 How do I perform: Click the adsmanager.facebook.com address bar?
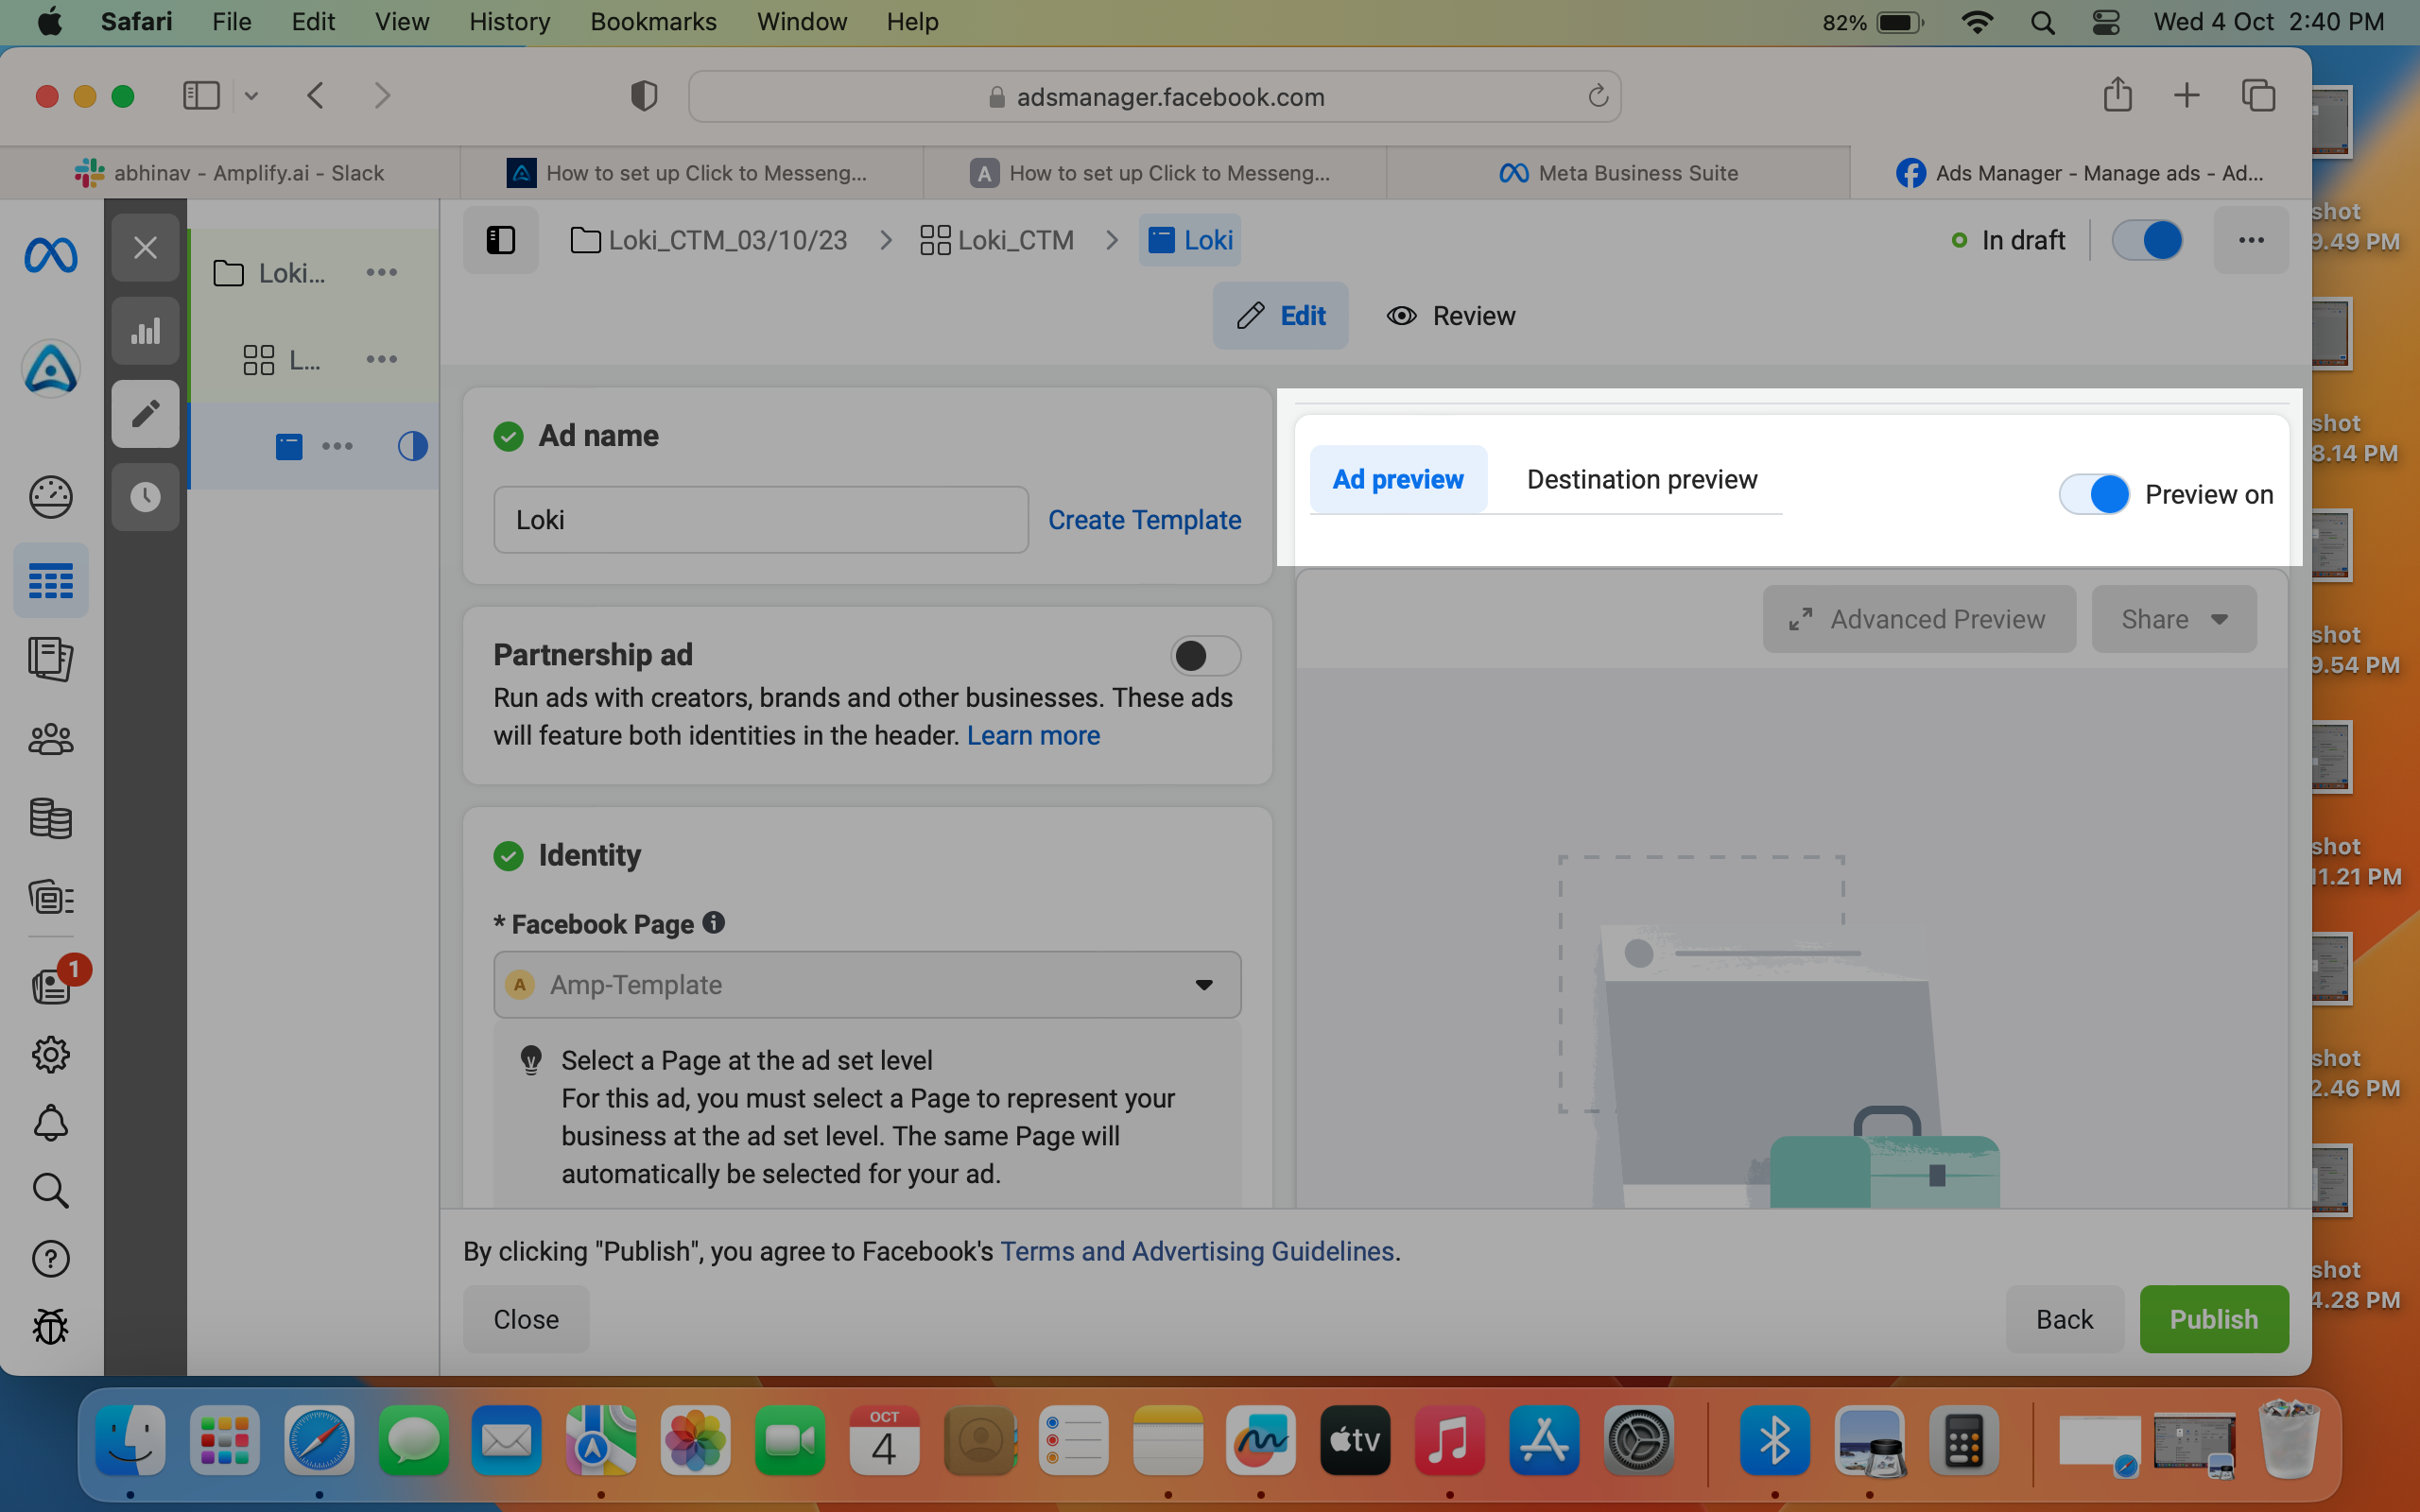click(x=1154, y=96)
